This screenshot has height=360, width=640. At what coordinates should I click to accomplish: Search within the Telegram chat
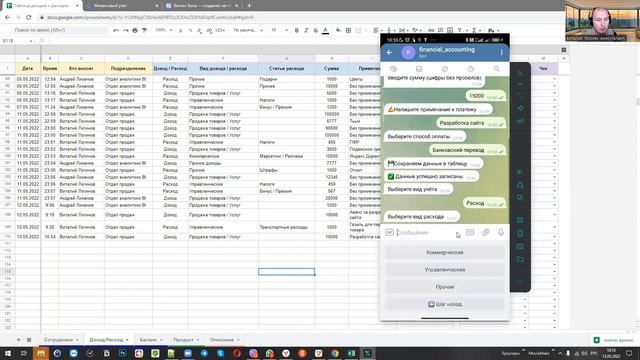[496, 69]
